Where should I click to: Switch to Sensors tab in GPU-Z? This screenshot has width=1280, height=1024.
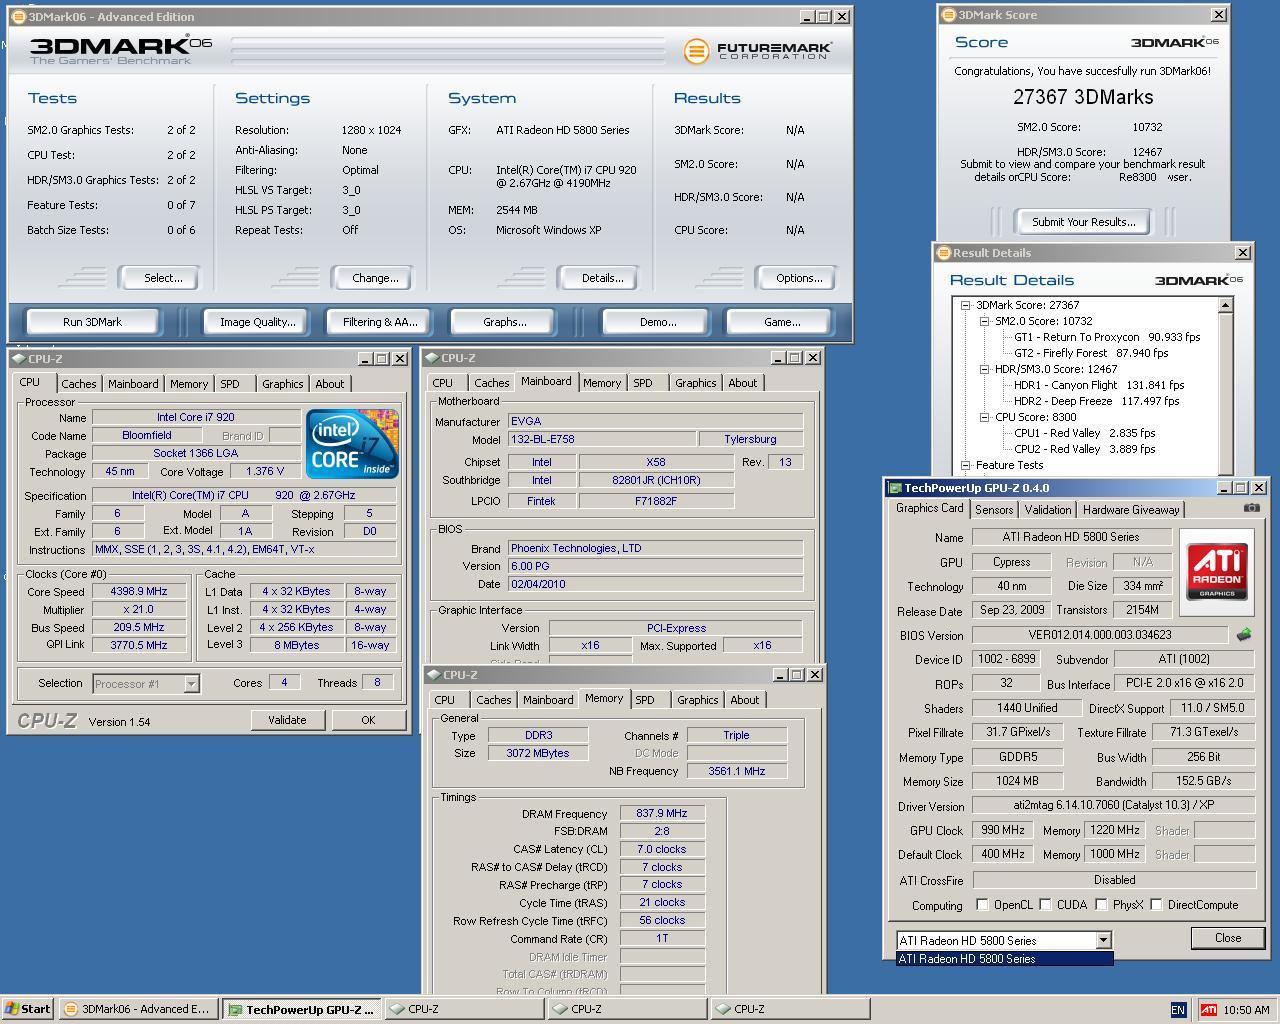click(994, 509)
